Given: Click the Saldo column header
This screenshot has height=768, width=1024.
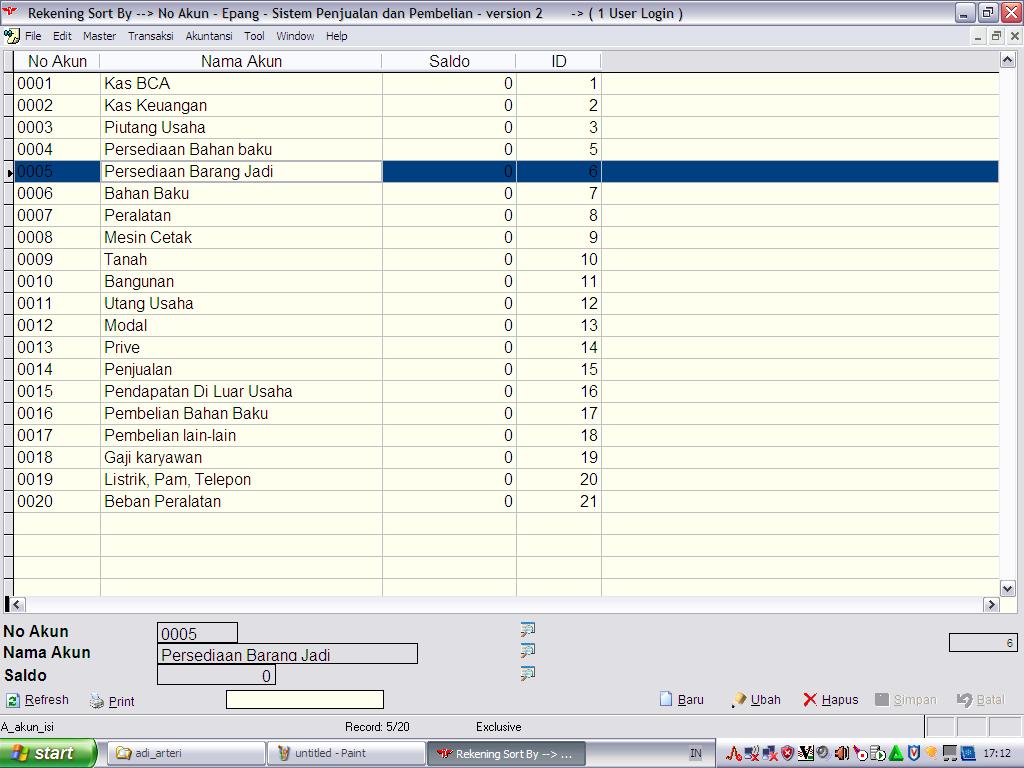Looking at the screenshot, I should pos(449,61).
